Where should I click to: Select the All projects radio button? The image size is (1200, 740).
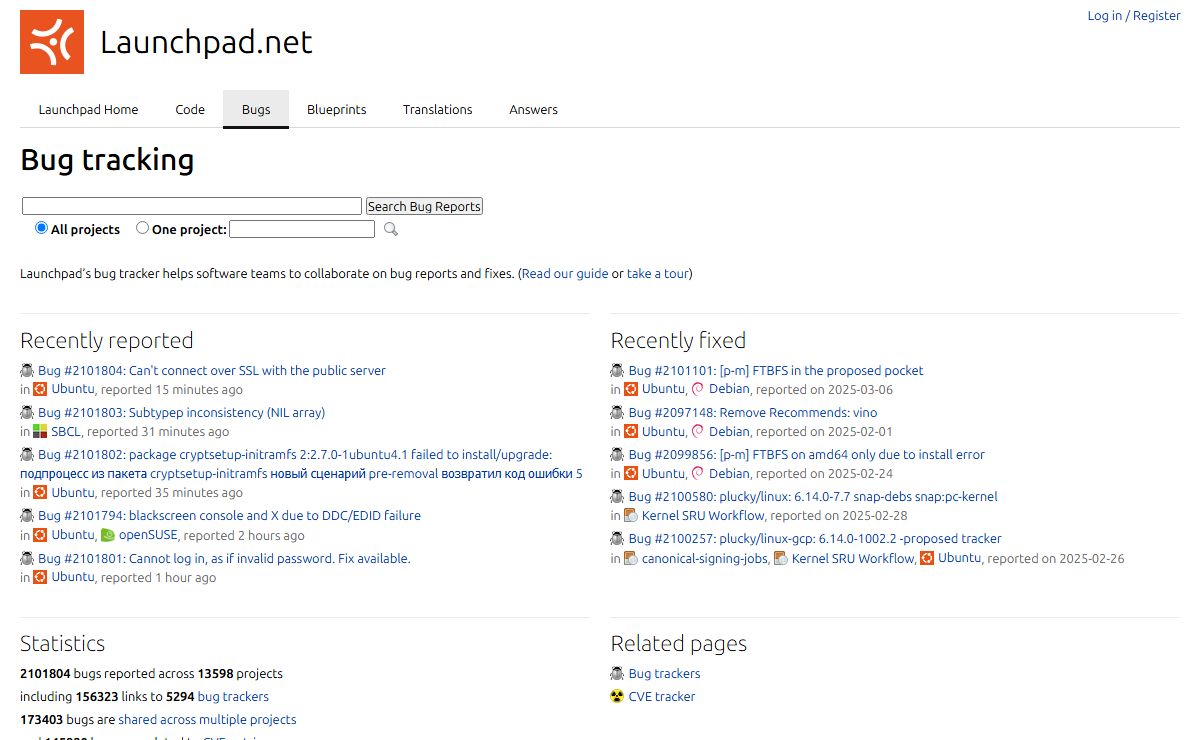41,228
